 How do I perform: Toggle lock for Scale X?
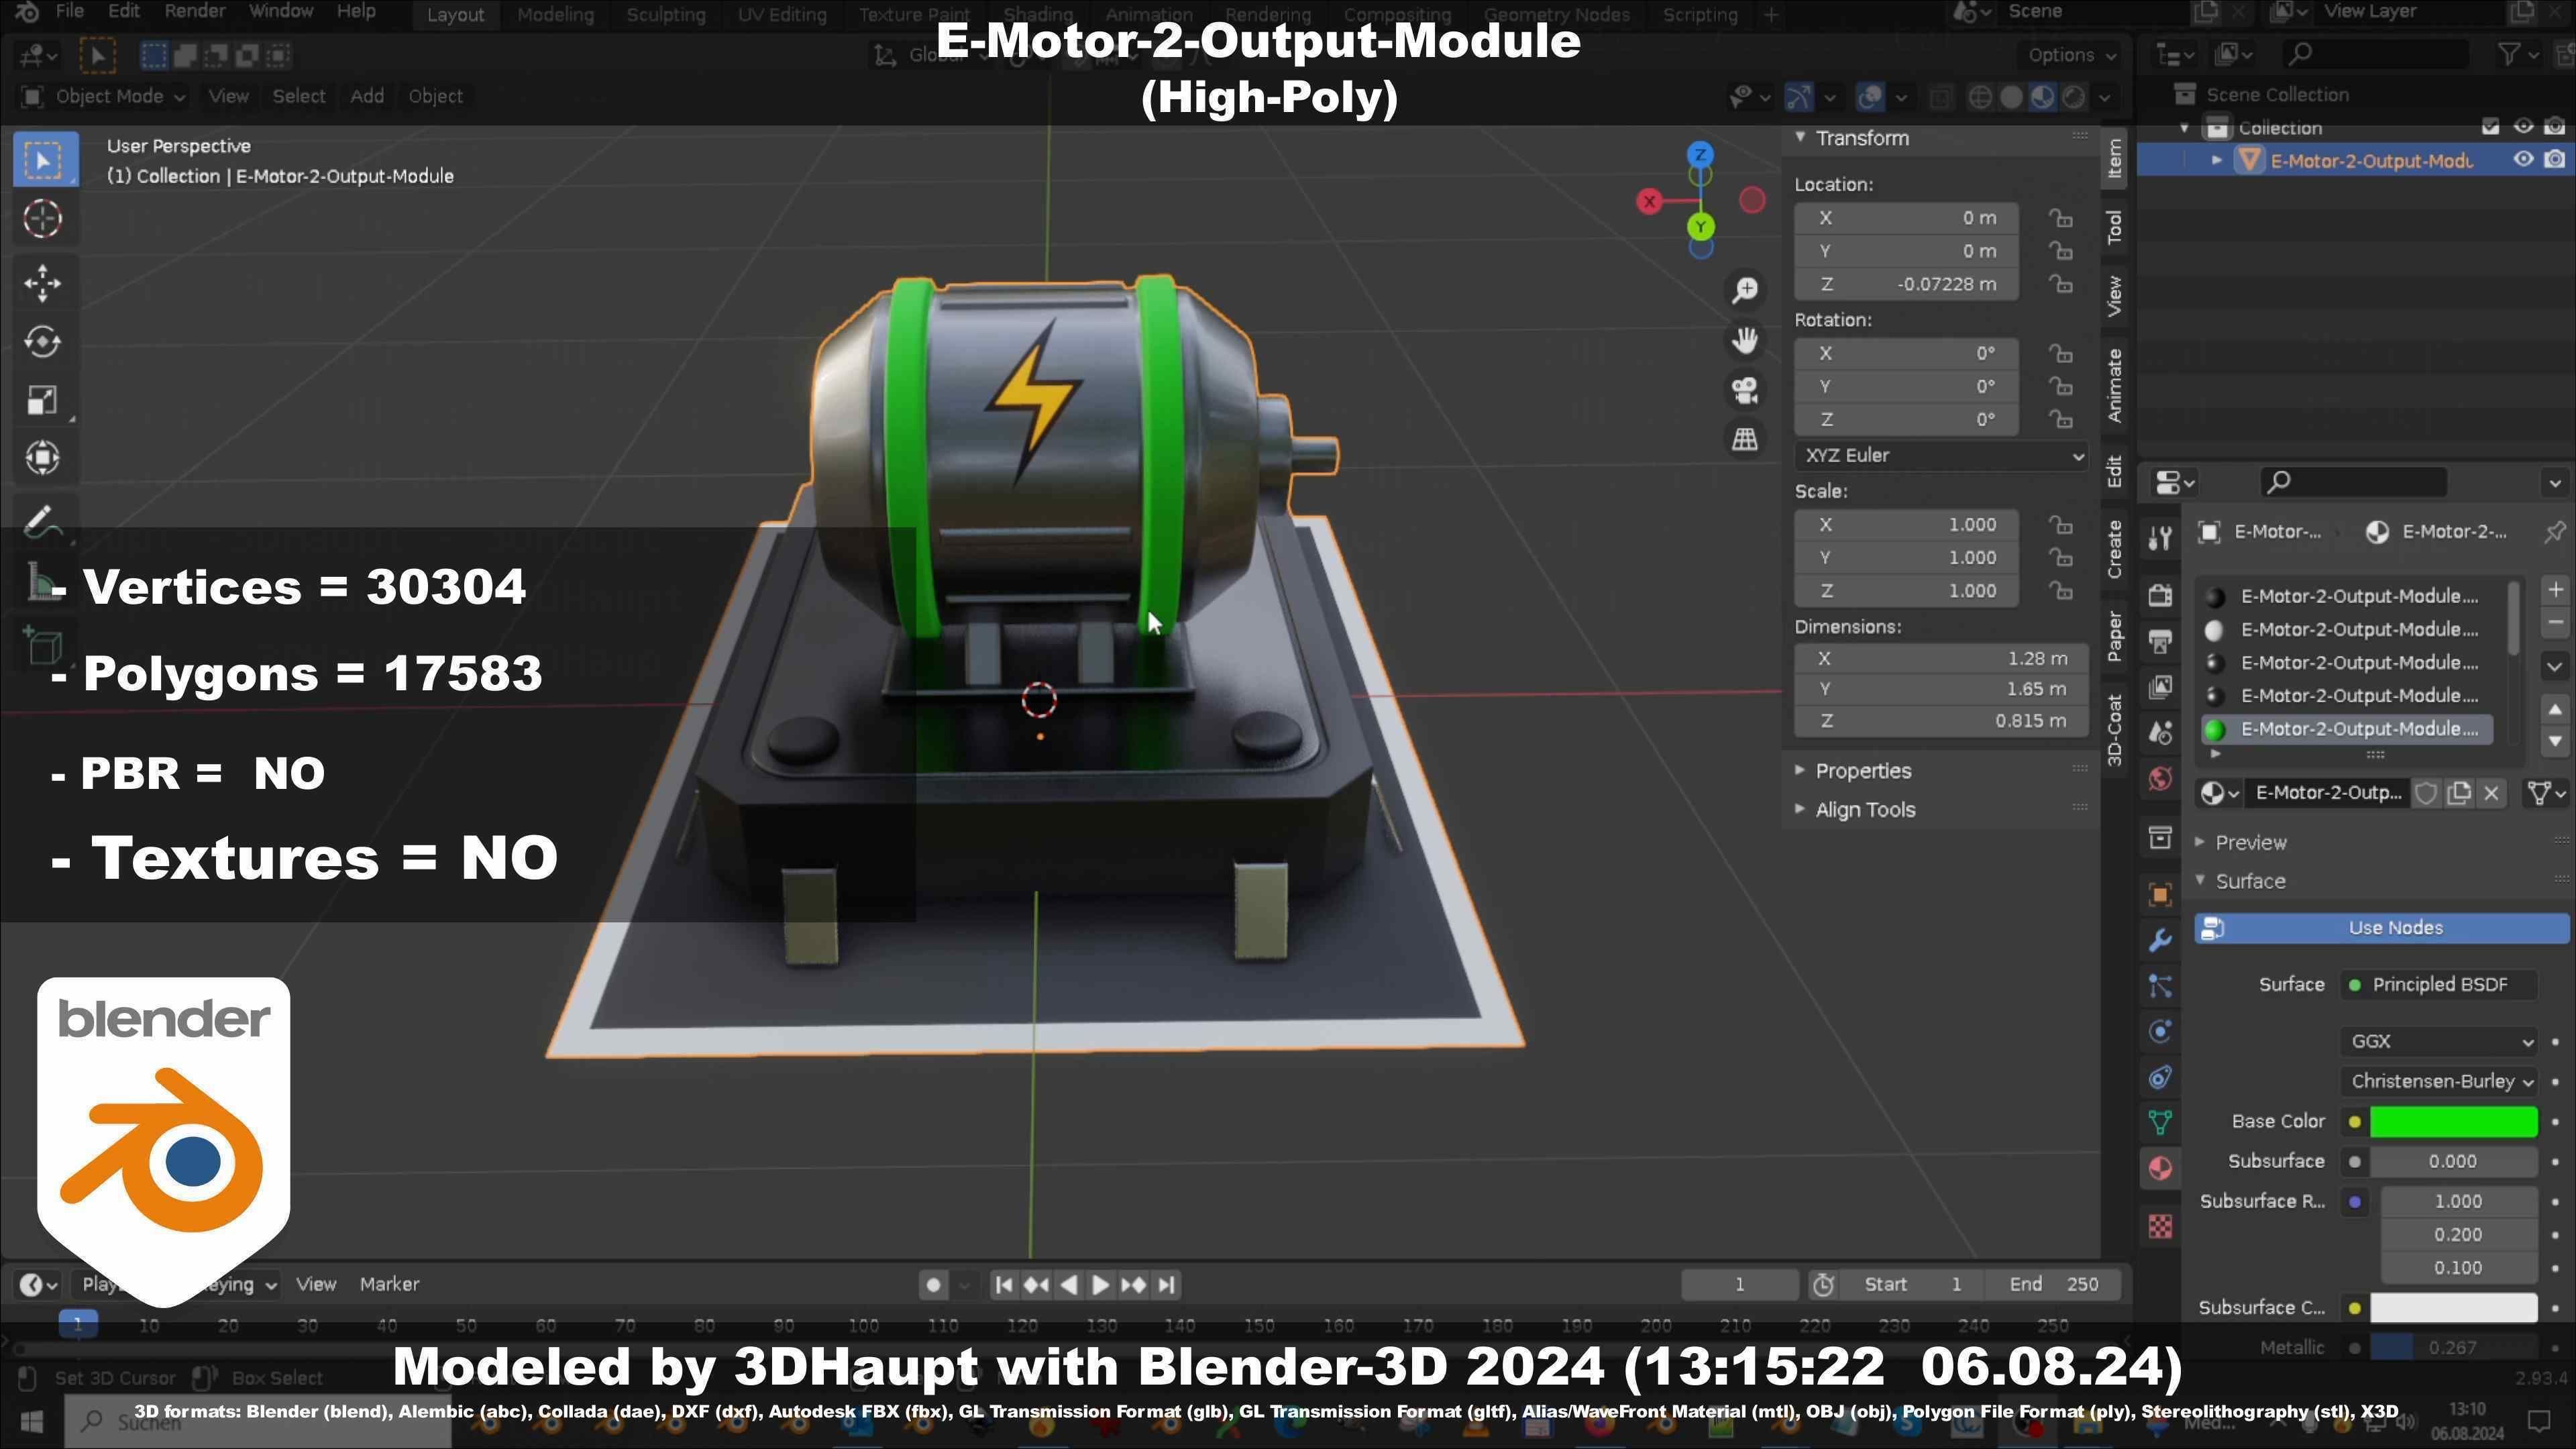[2060, 525]
